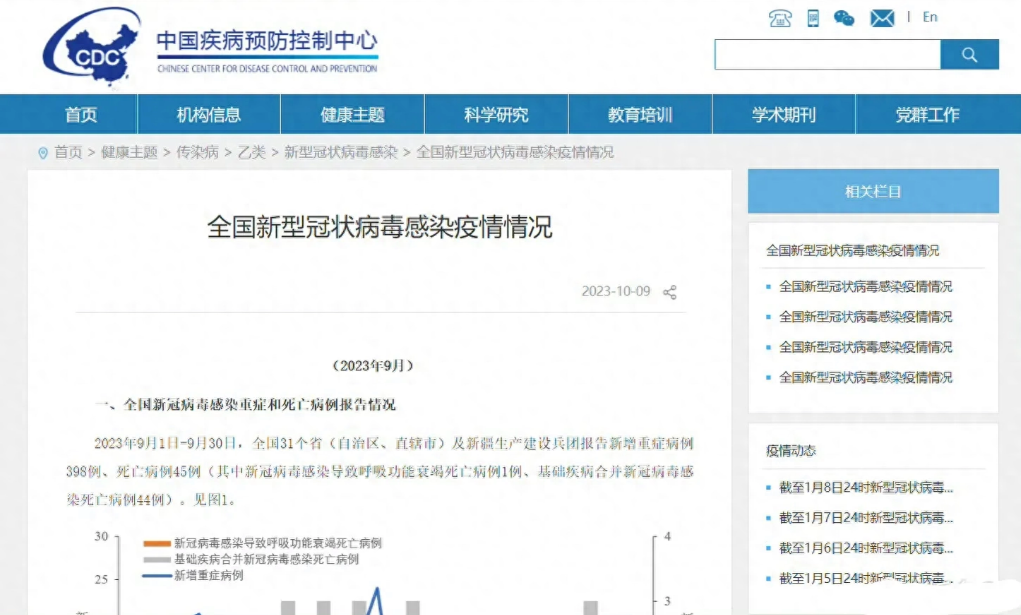
Task: Switch language via the En link
Action: pyautogui.click(x=930, y=17)
